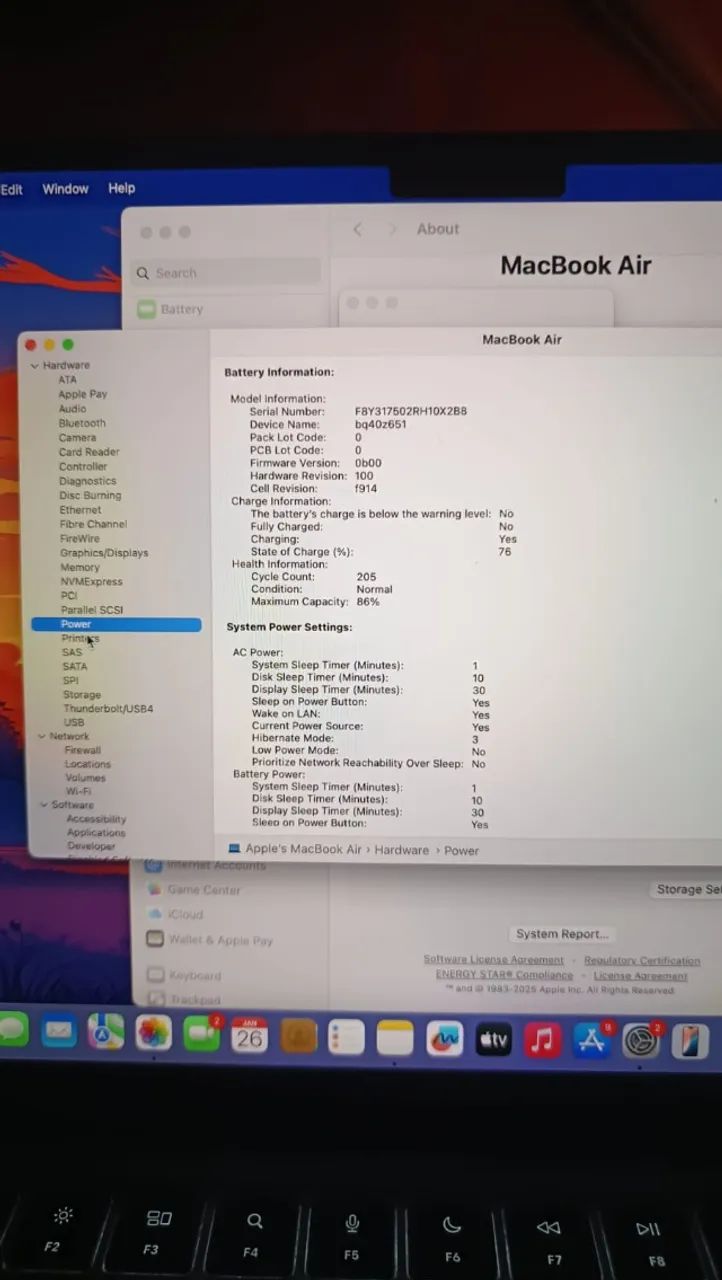Screen dimensions: 722x1280
Task: Open FaceTime in the Dock
Action: (201, 1034)
